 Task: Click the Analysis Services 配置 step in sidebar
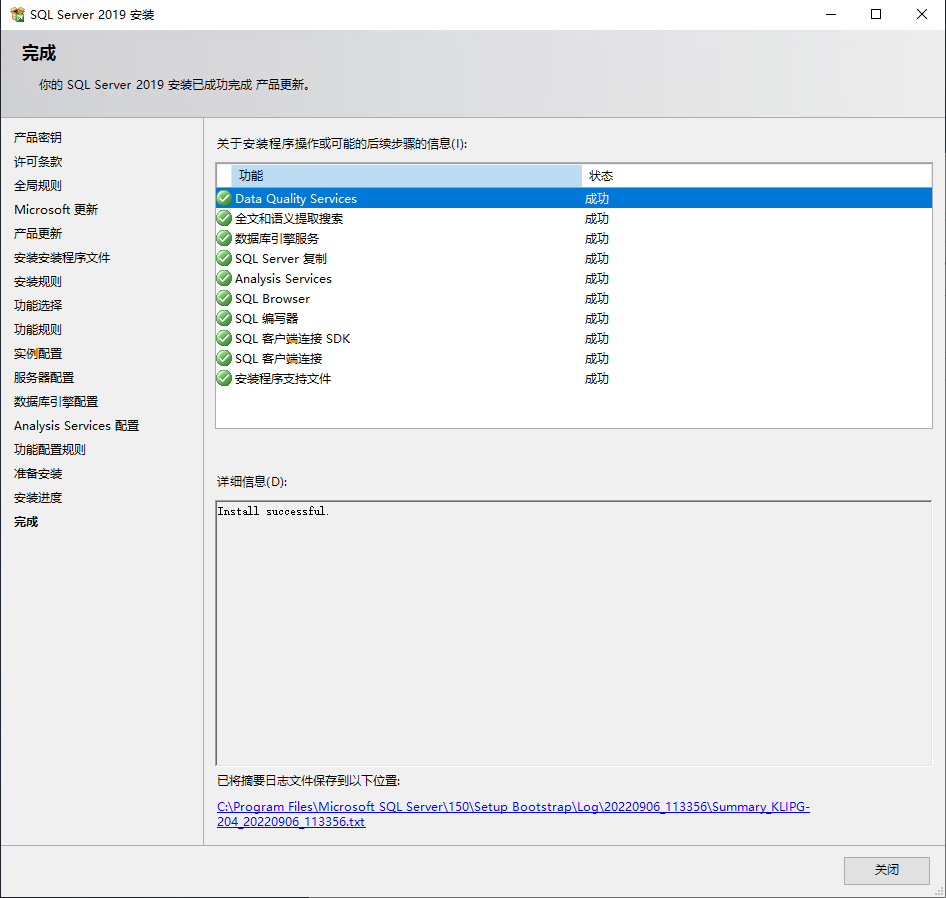pyautogui.click(x=77, y=425)
